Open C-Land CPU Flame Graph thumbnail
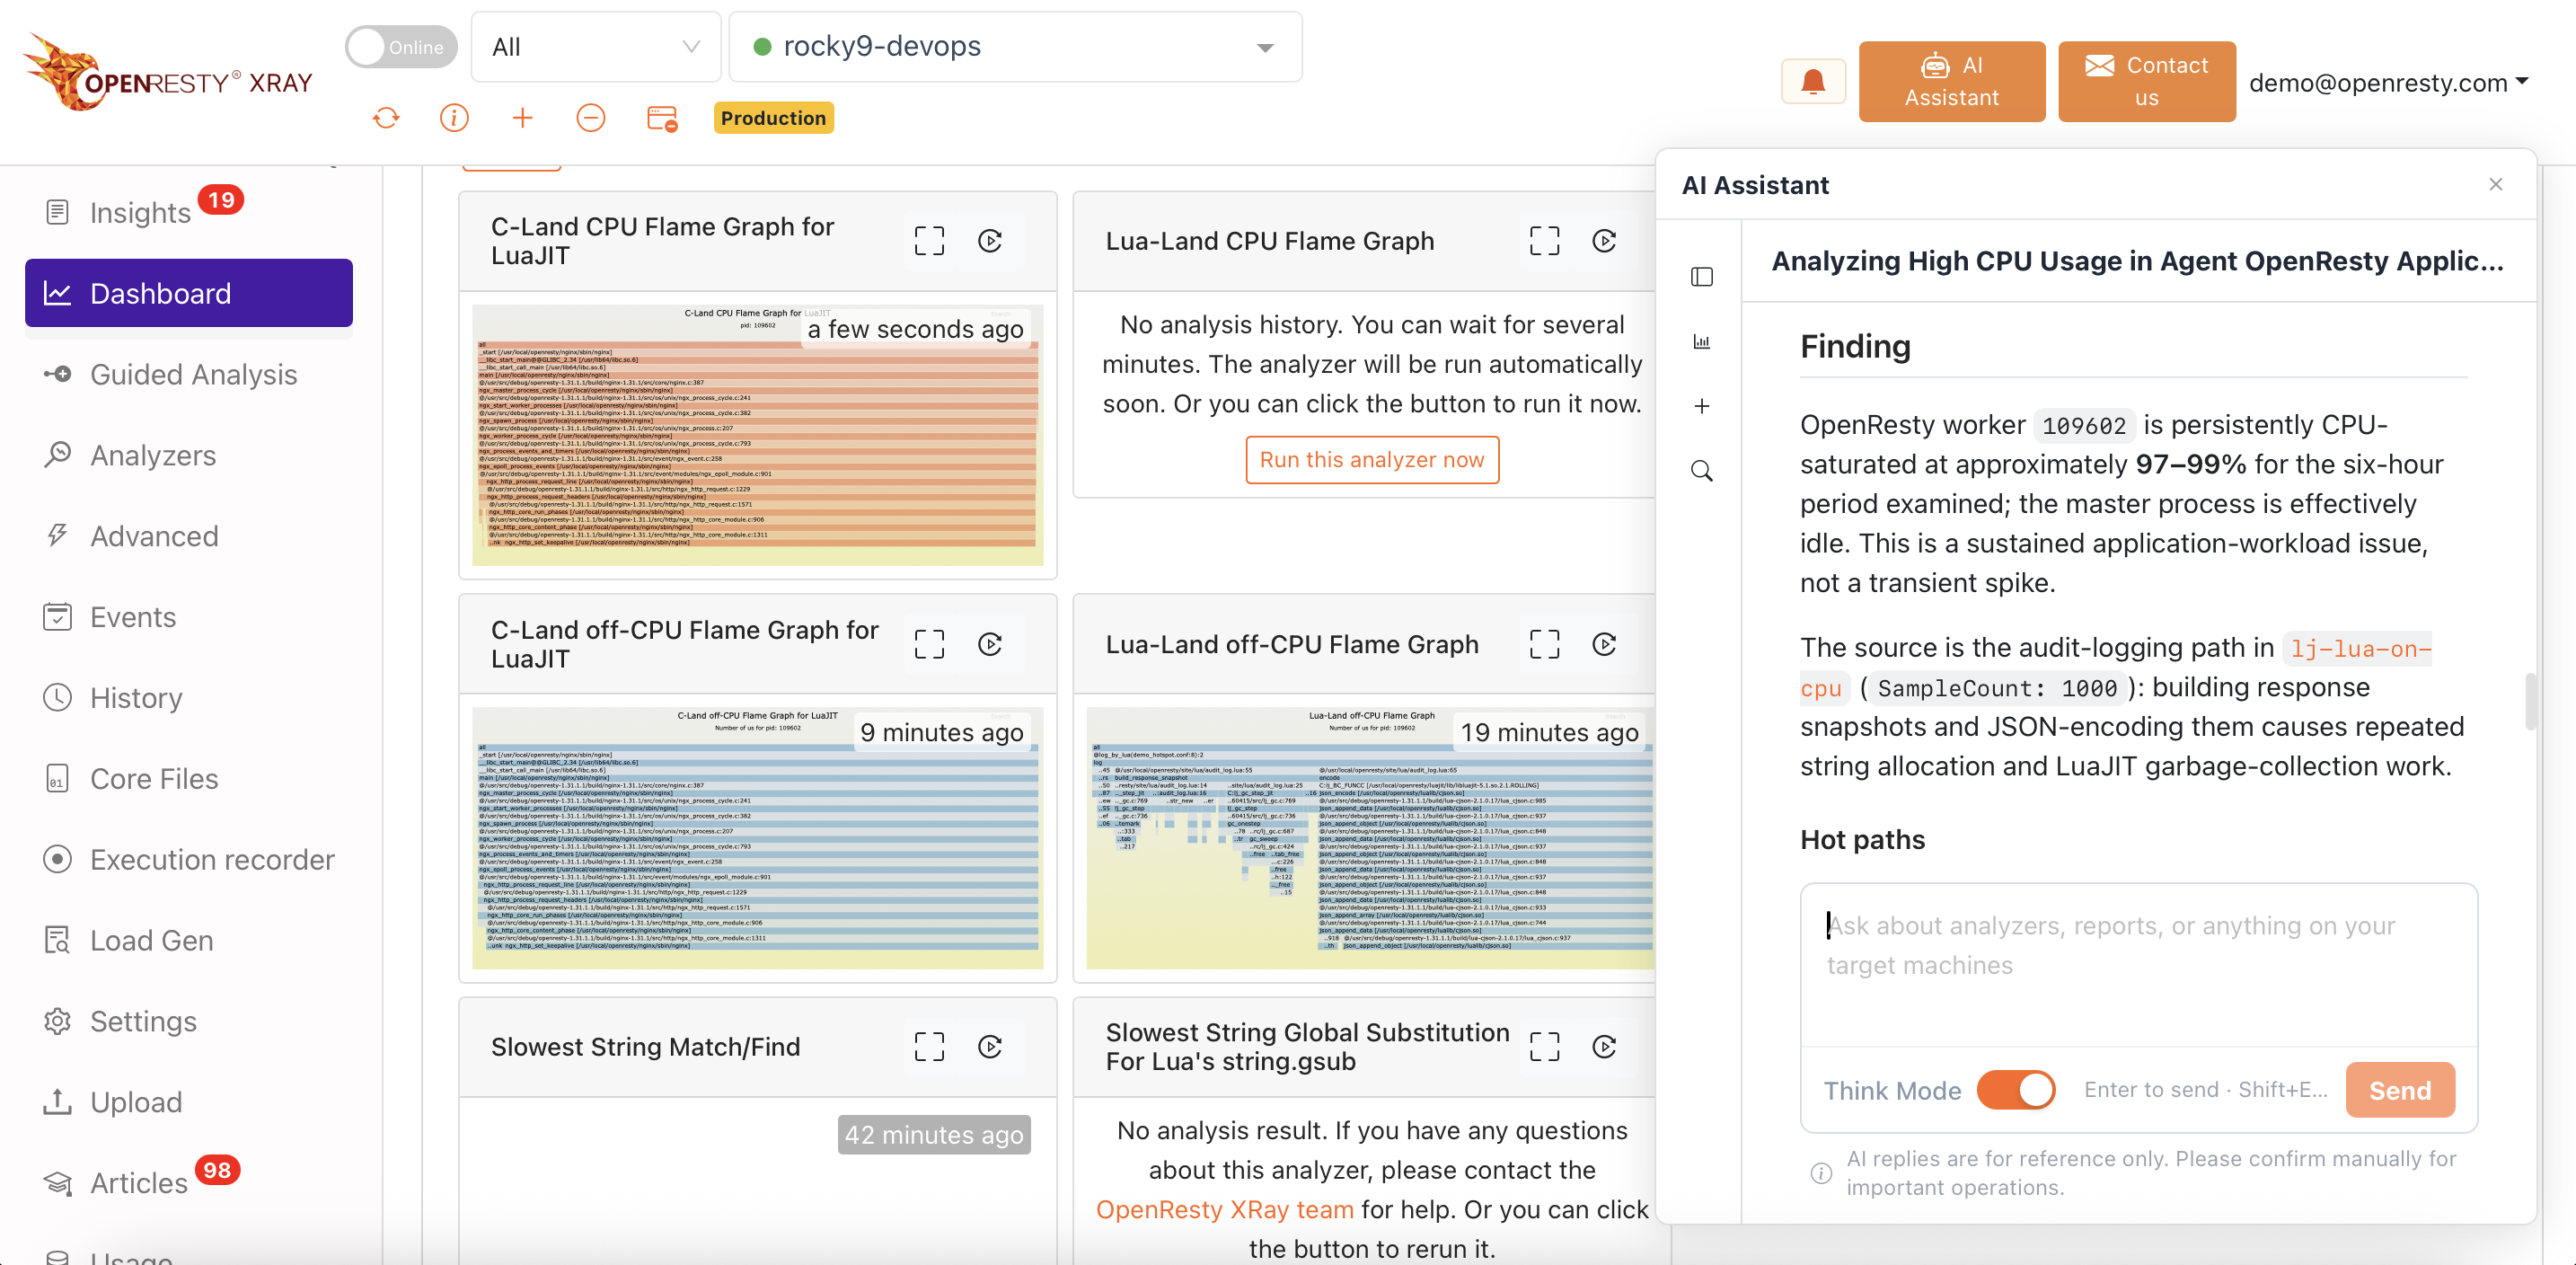 click(x=757, y=434)
